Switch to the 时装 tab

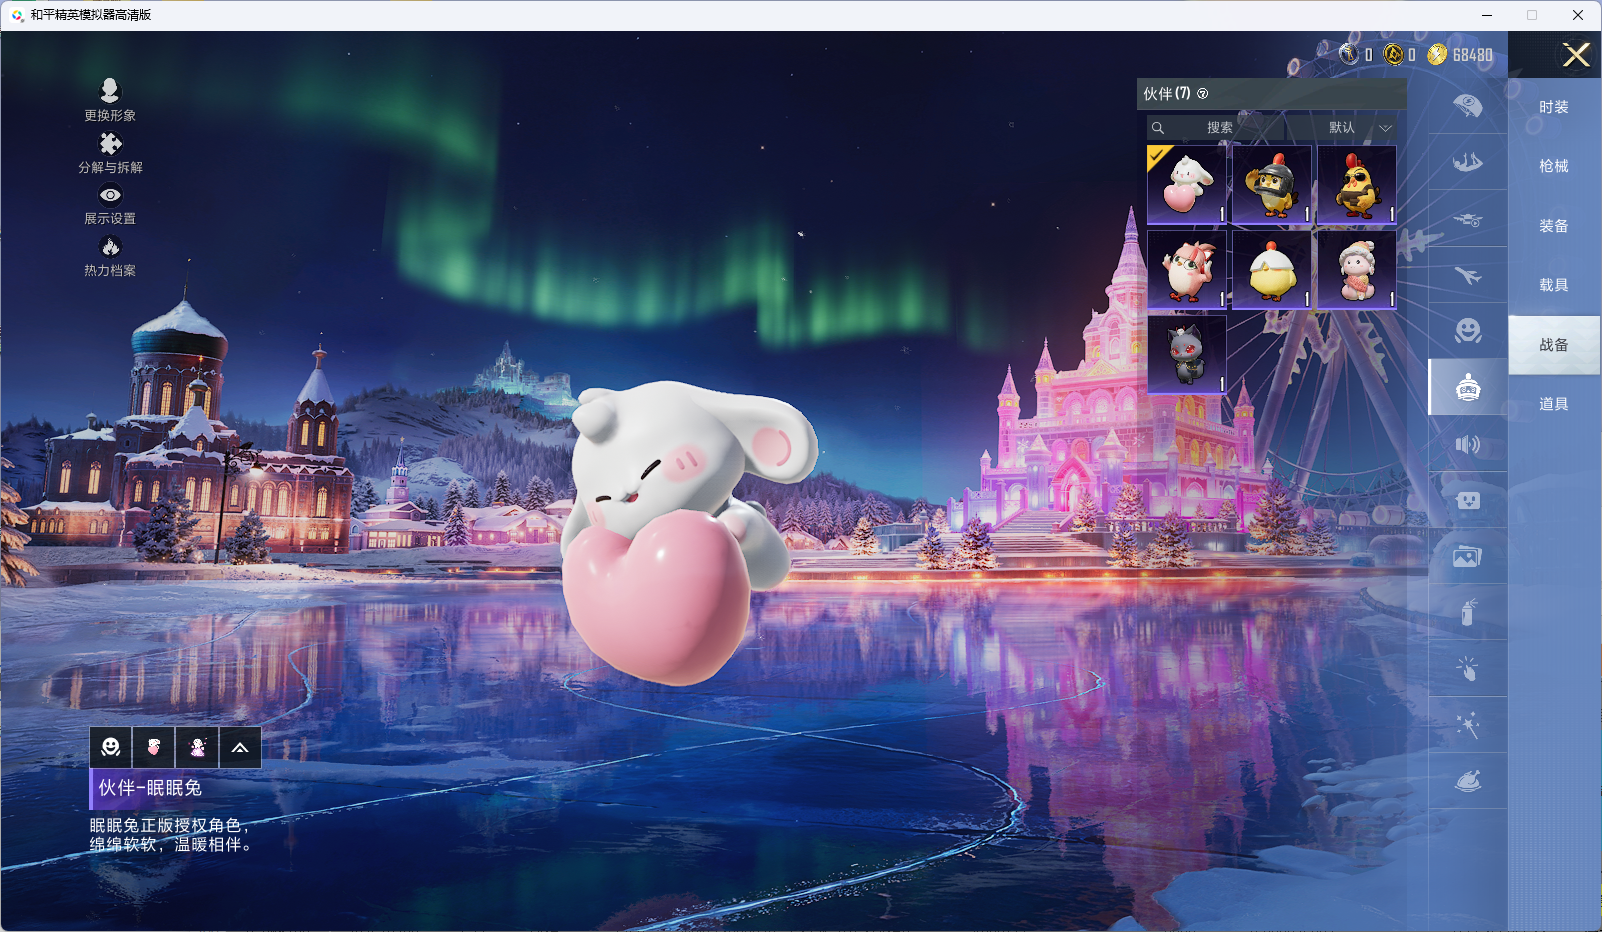pos(1553,107)
